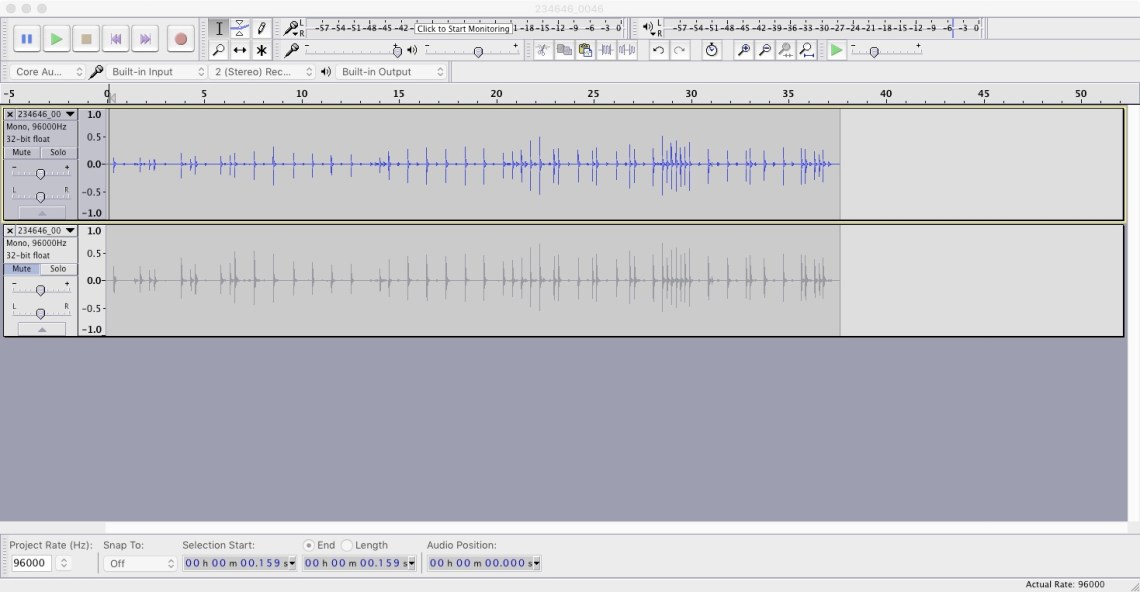Screen dimensions: 1140x592
Task: Open the Built-in Output device dropdown
Action: click(391, 72)
